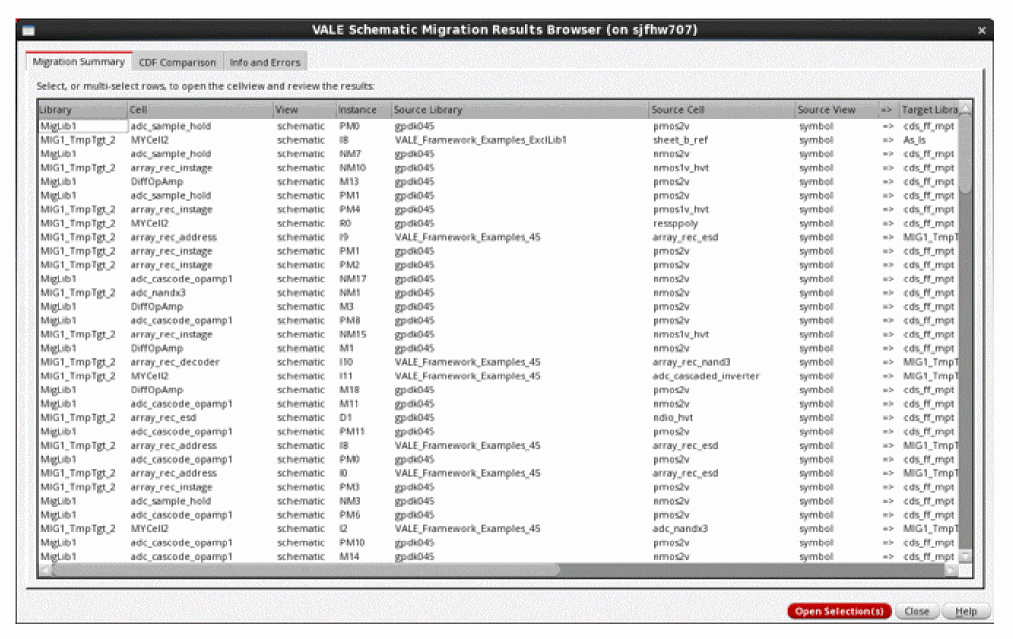
Task: Select the MYCell2 row with instance I8
Action: click(498, 140)
